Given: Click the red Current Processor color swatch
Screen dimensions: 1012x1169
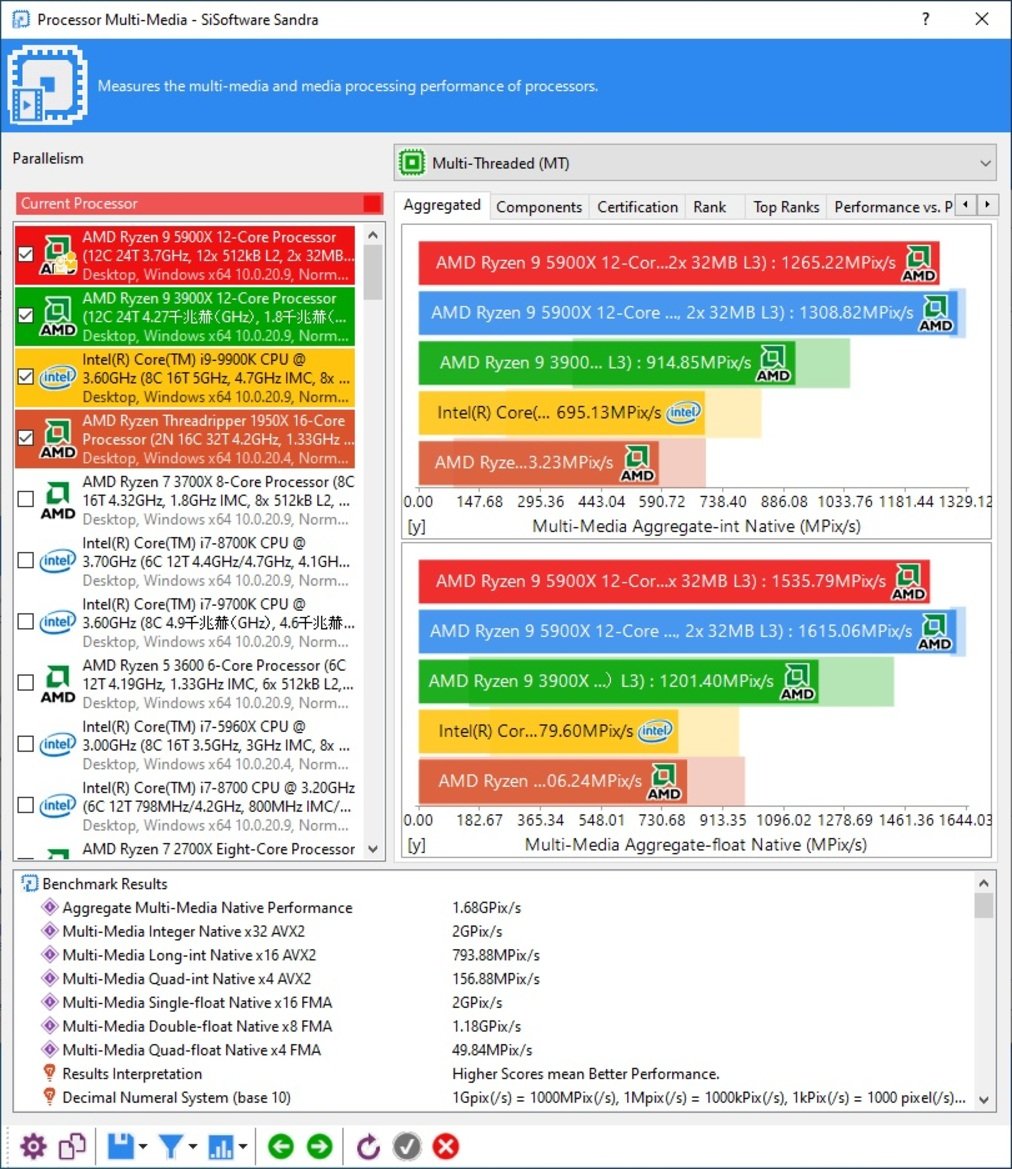Looking at the screenshot, I should (372, 204).
